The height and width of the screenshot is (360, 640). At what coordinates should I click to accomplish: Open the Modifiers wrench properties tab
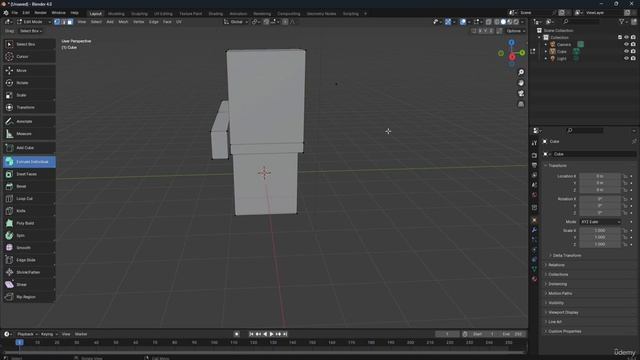[x=534, y=230]
